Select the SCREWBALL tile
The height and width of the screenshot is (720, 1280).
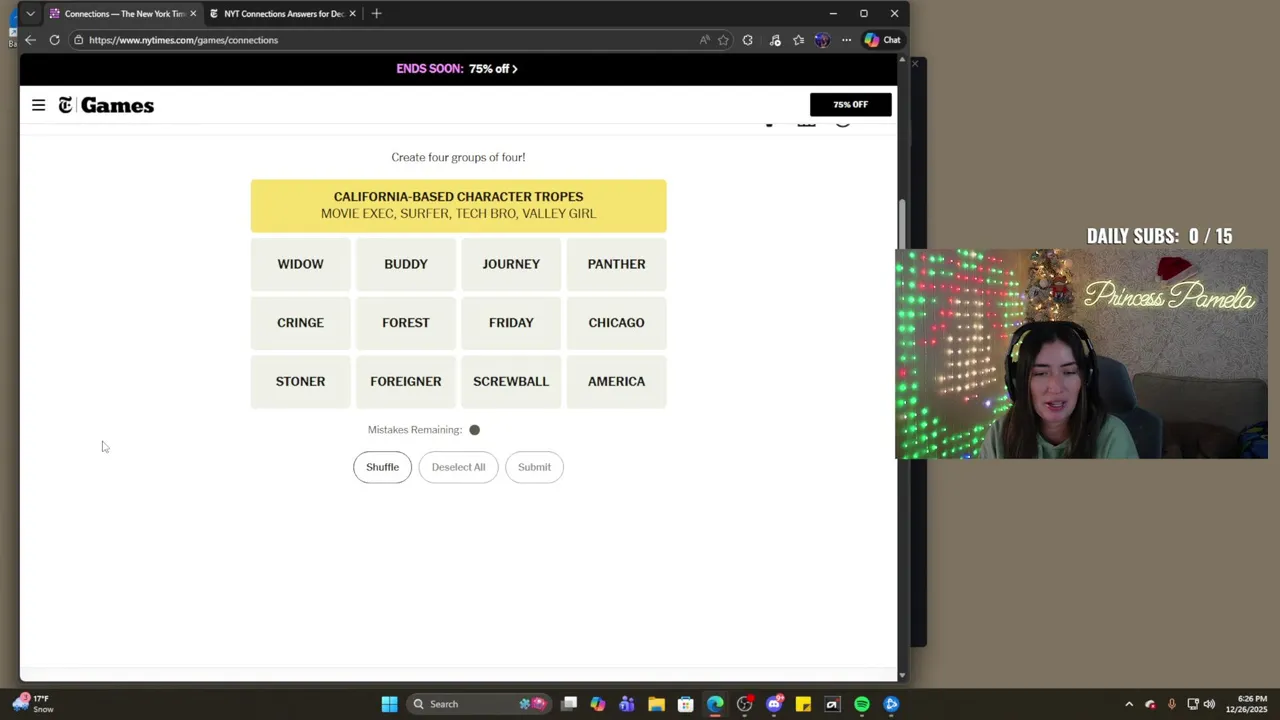point(511,381)
